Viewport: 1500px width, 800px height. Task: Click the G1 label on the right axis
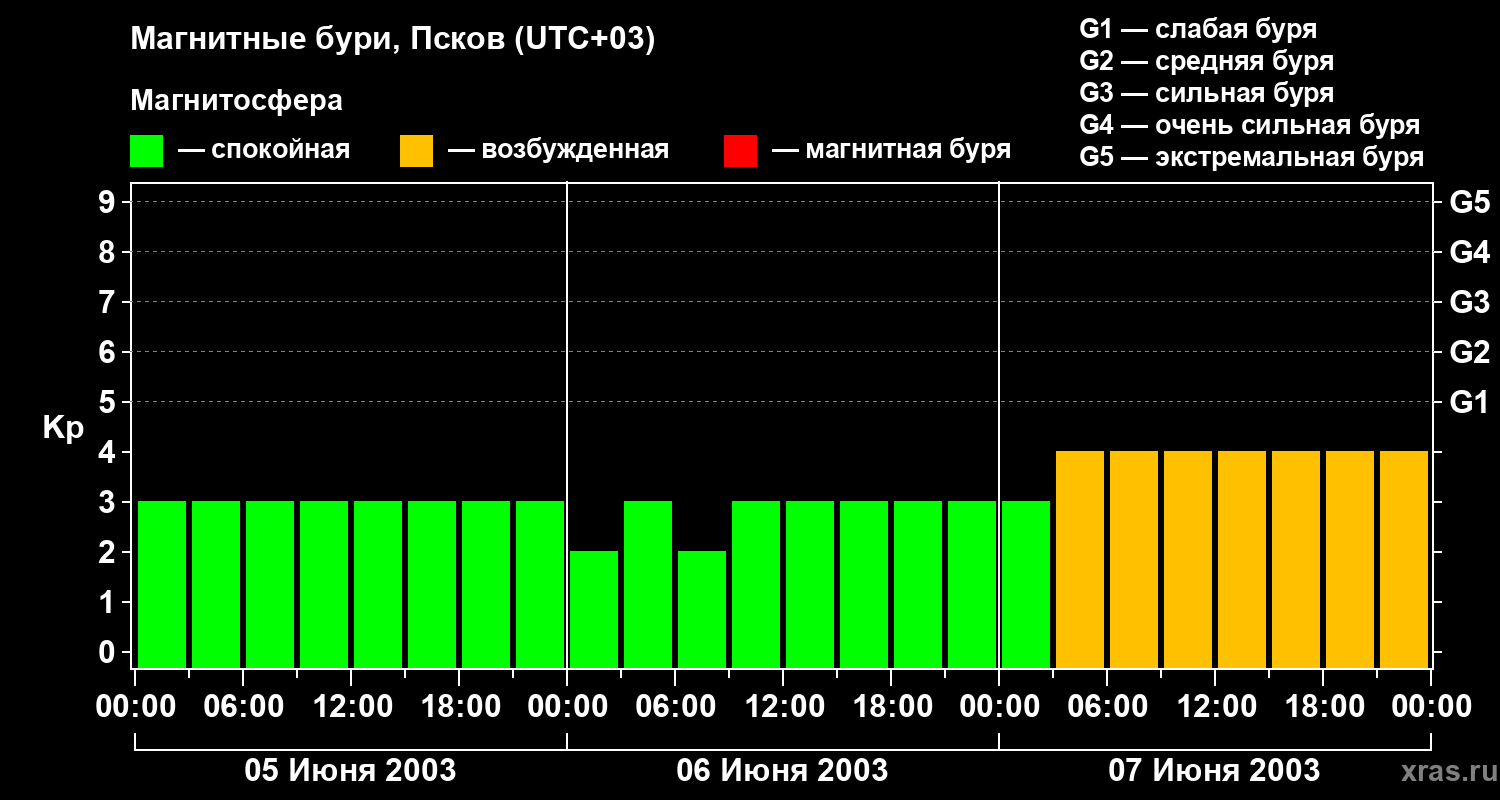(x=1469, y=403)
